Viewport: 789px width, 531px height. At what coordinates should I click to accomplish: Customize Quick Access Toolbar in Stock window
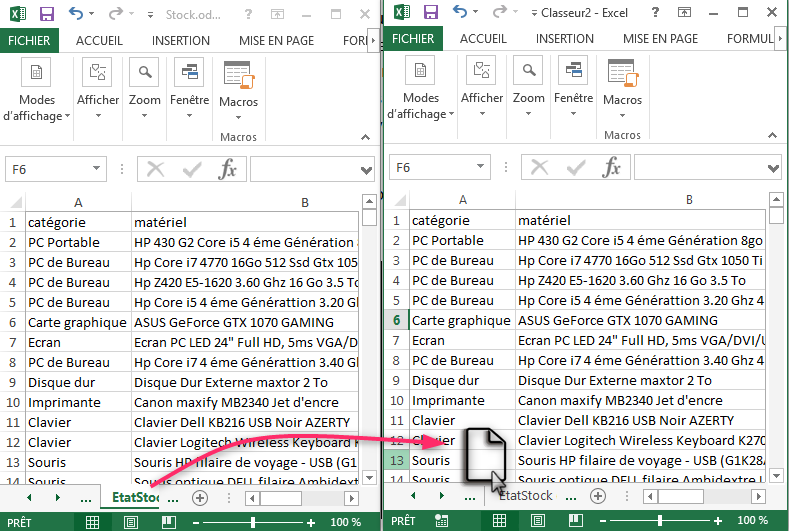pos(150,15)
